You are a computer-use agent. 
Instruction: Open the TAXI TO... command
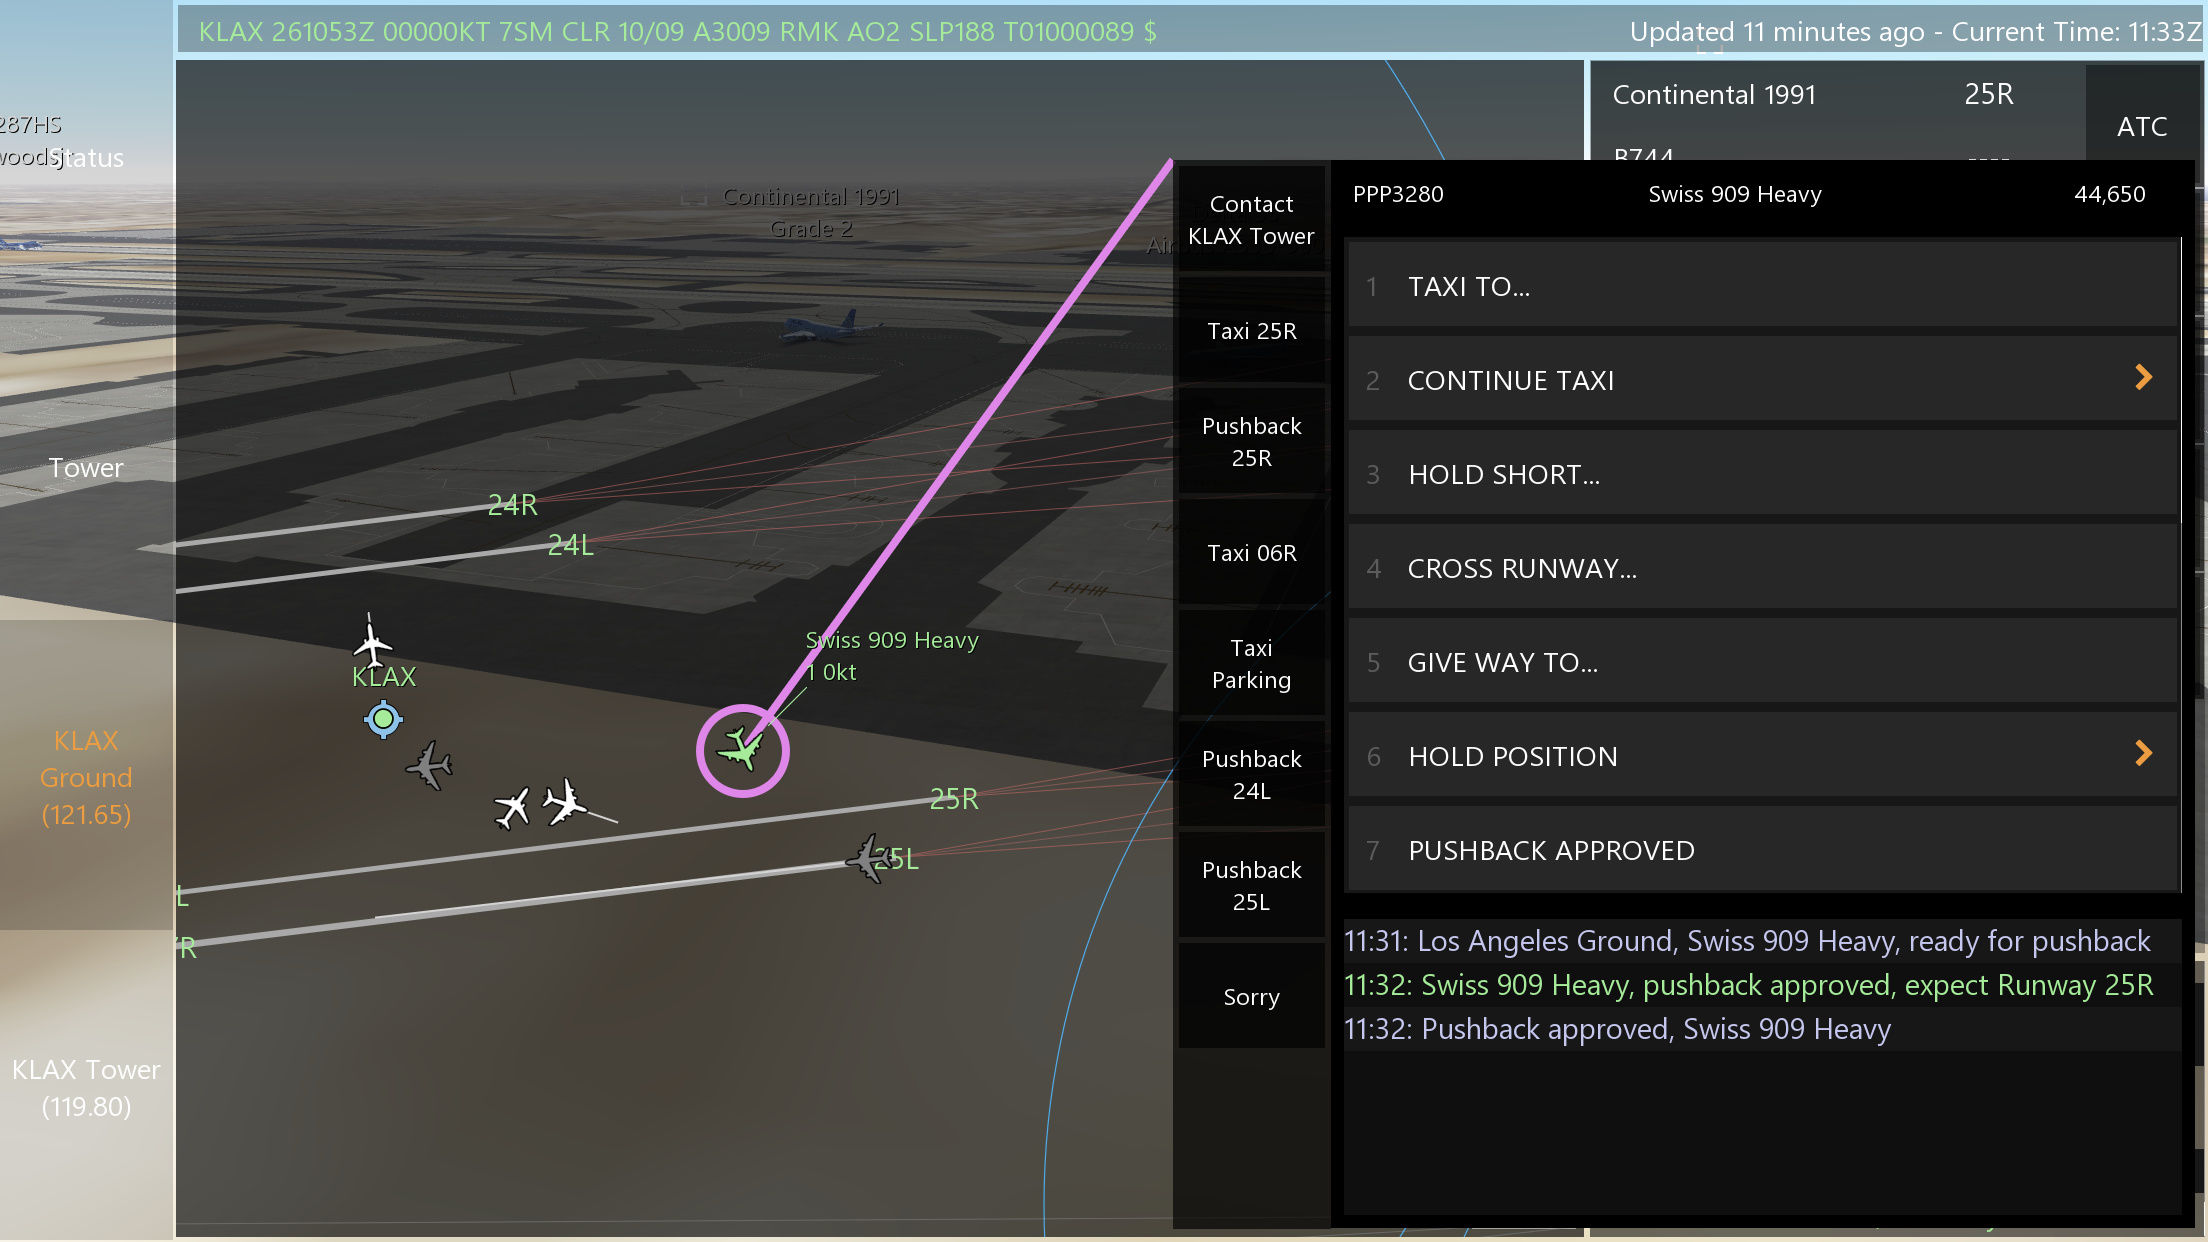point(1762,286)
